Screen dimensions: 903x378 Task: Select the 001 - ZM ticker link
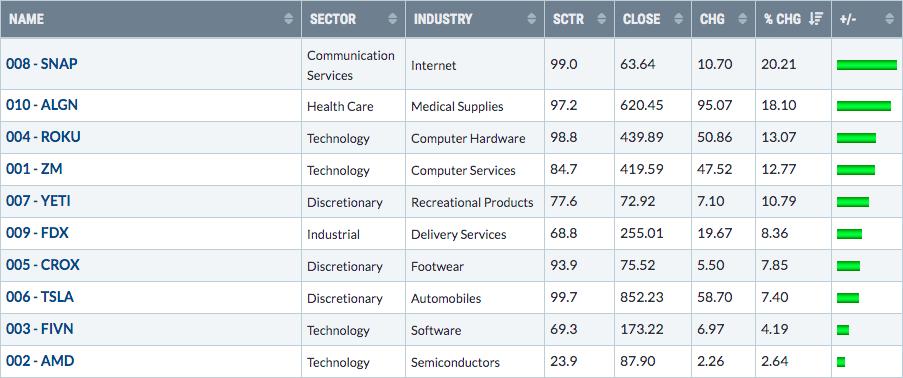(34, 169)
